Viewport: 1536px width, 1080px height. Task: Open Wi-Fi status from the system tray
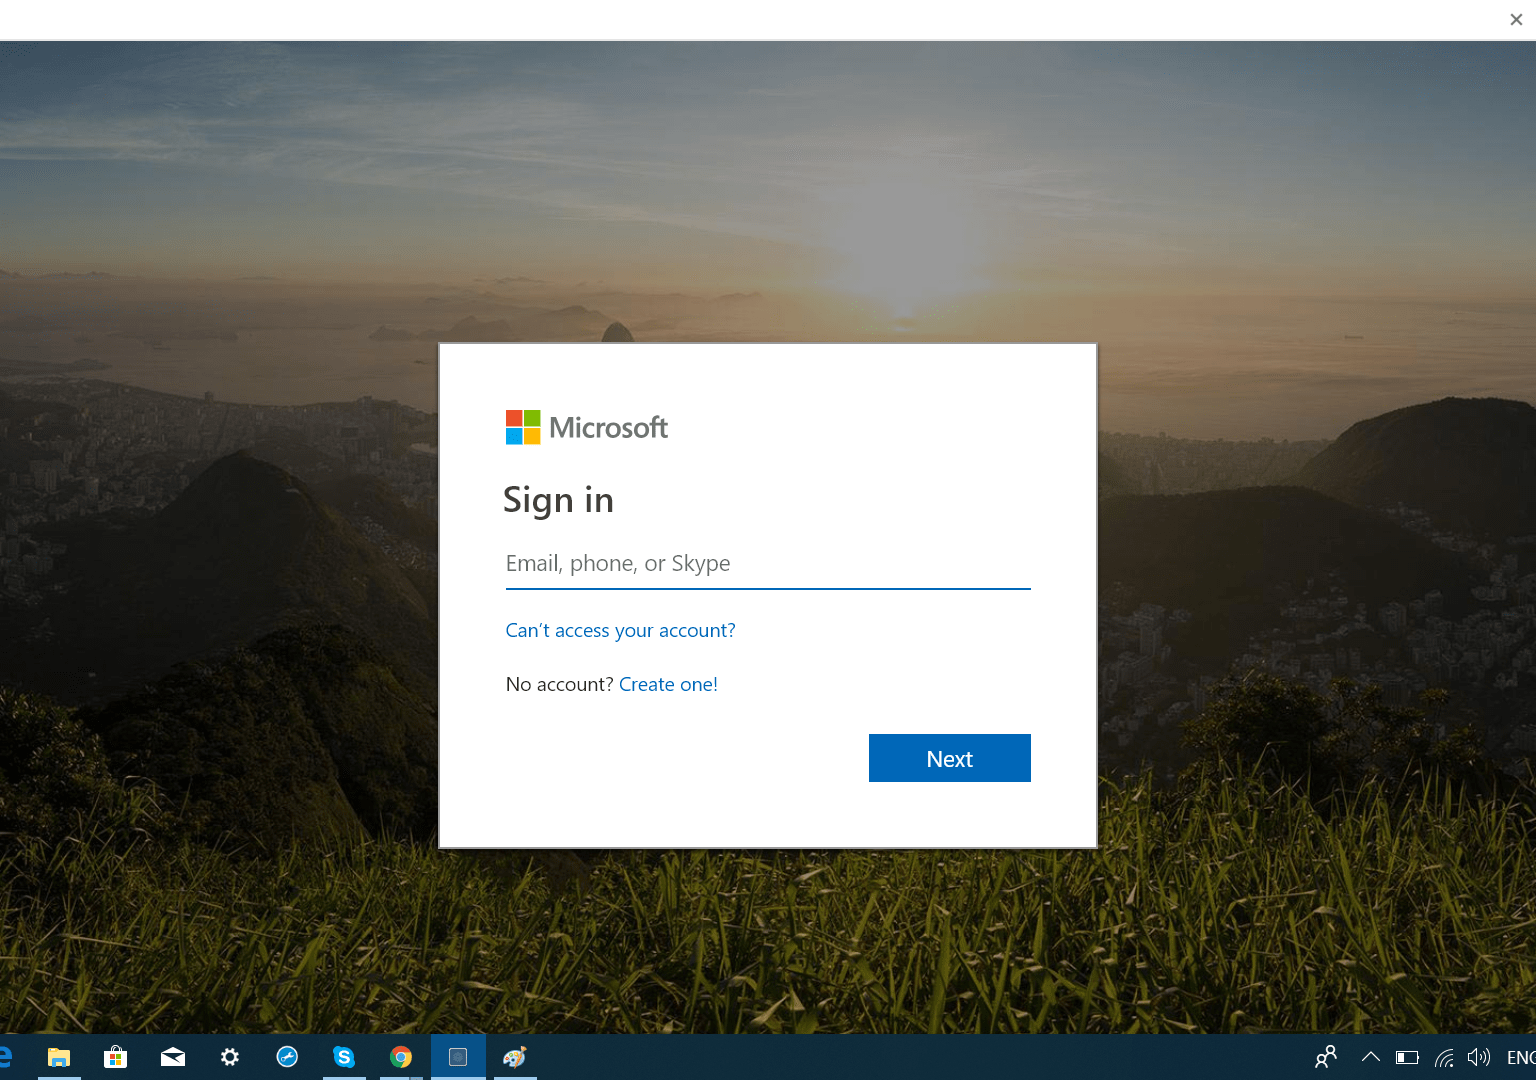1443,1057
